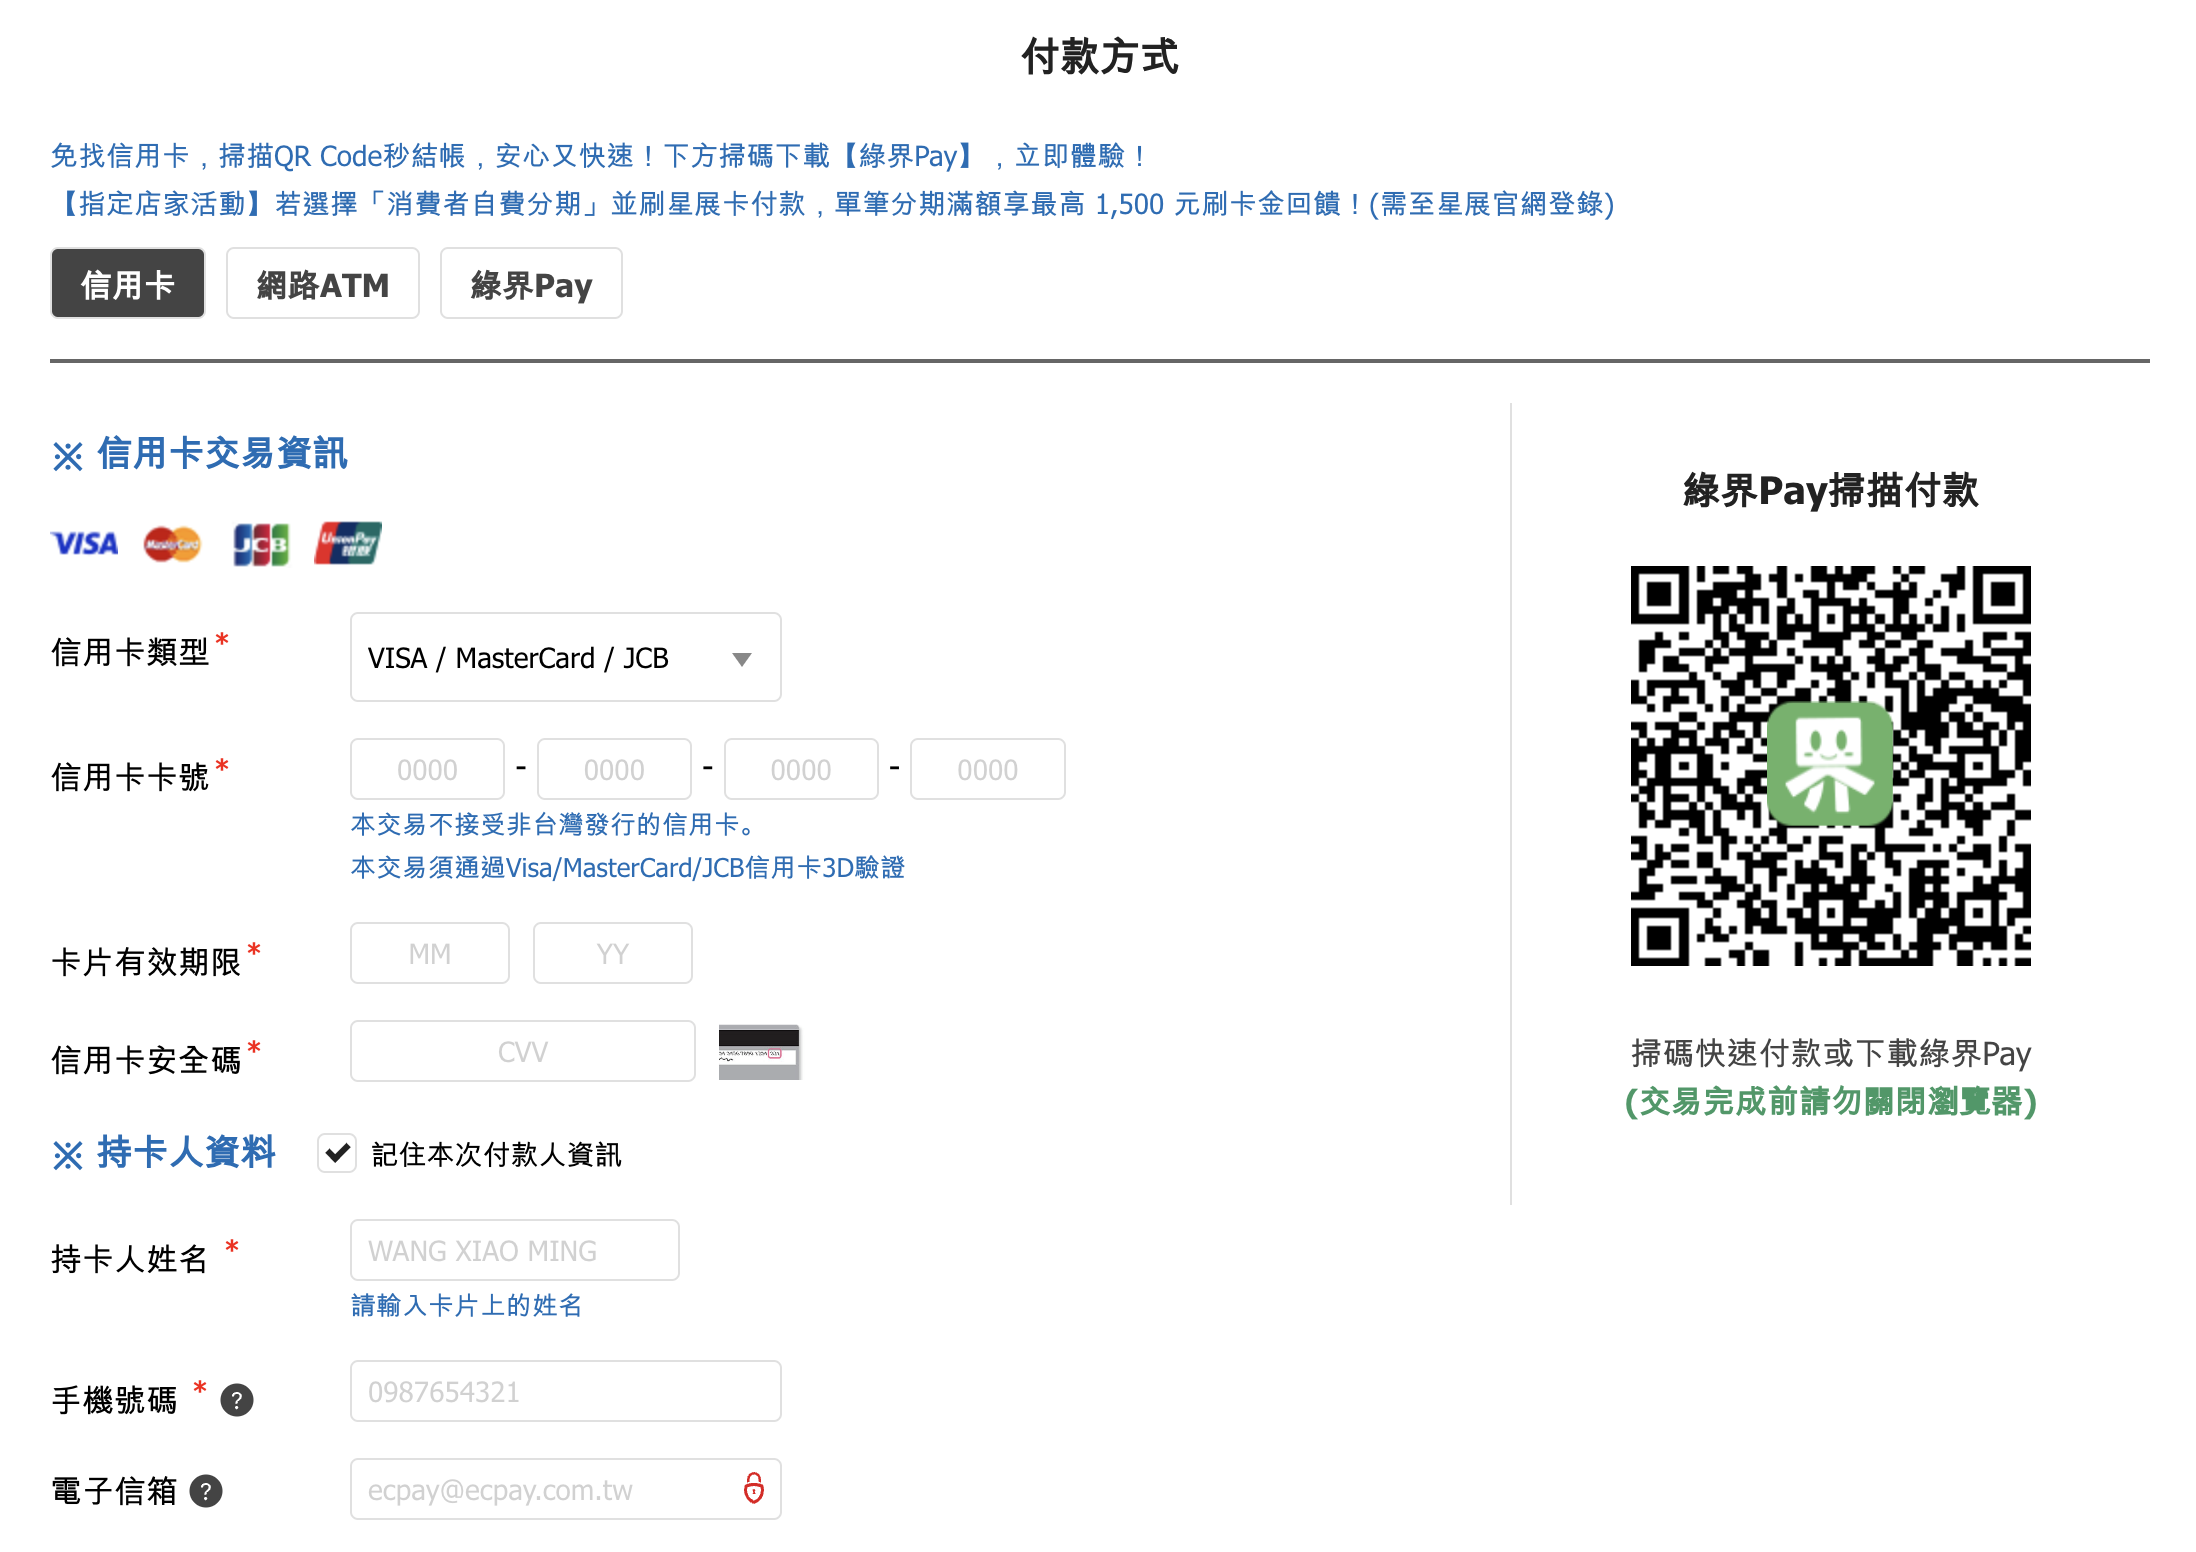Open the VISA / MasterCard / JCB card type dropdown
2196x1552 pixels.
pyautogui.click(x=566, y=657)
